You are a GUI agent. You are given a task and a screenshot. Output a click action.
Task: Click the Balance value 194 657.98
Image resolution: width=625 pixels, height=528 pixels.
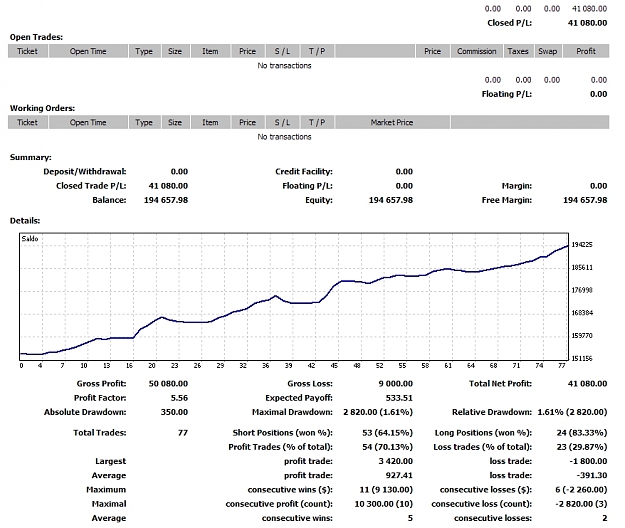166,200
